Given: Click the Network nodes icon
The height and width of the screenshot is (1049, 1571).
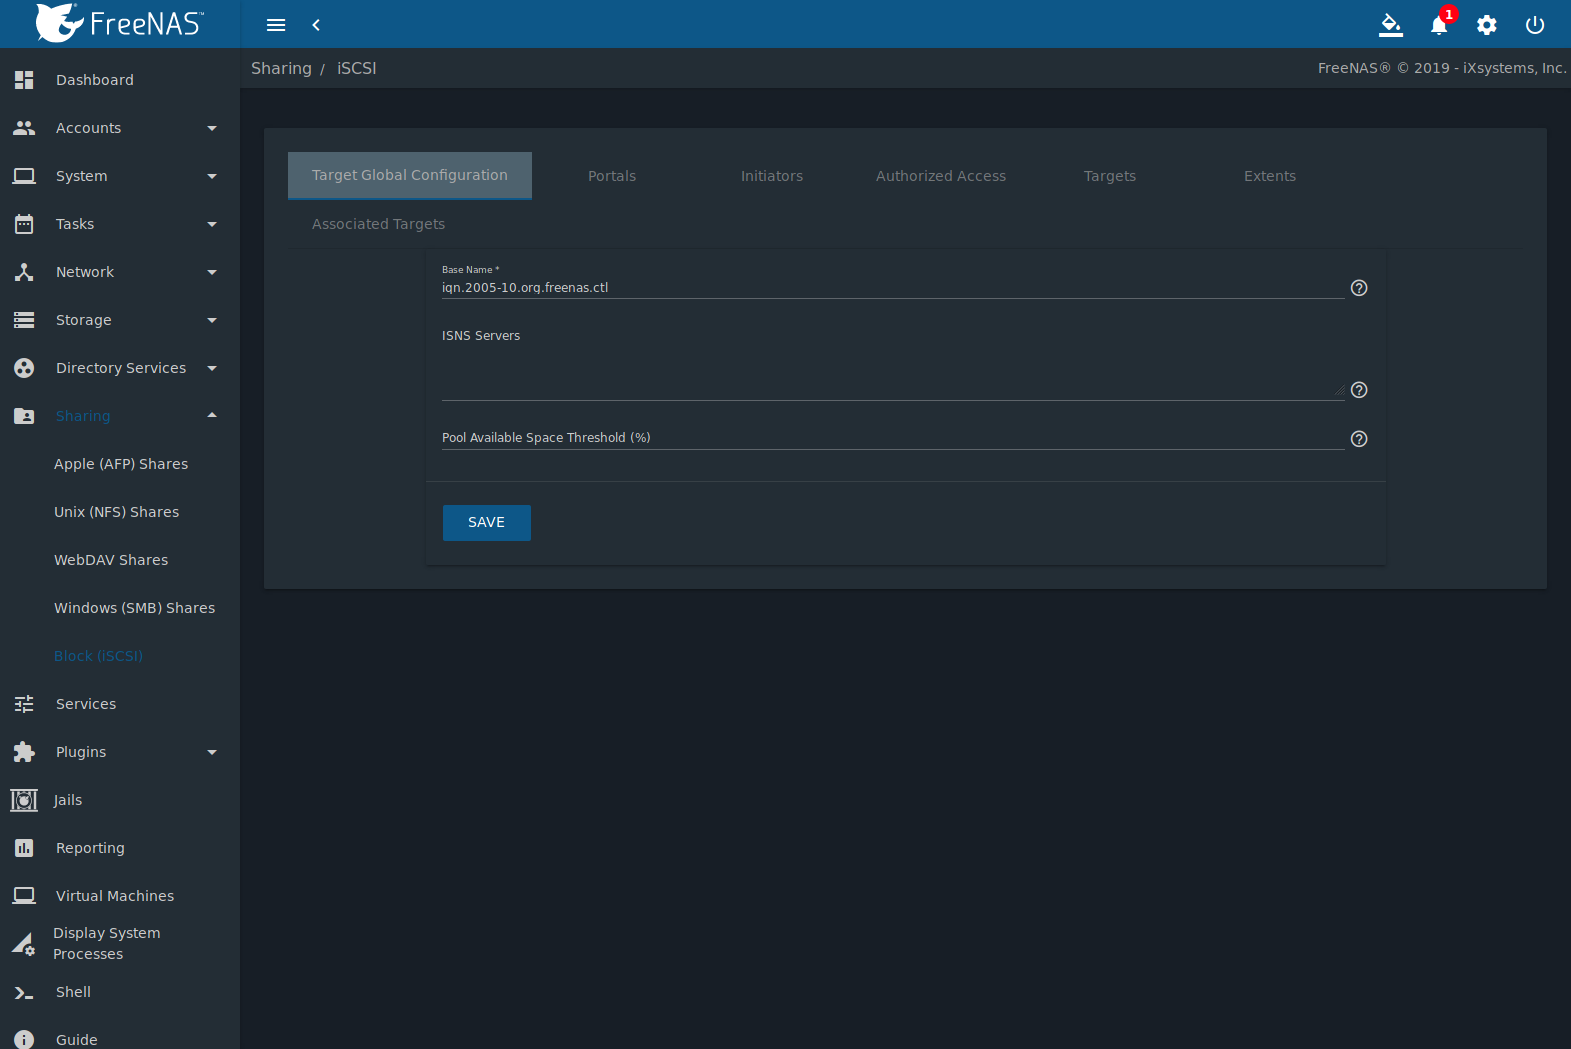Looking at the screenshot, I should coord(24,272).
